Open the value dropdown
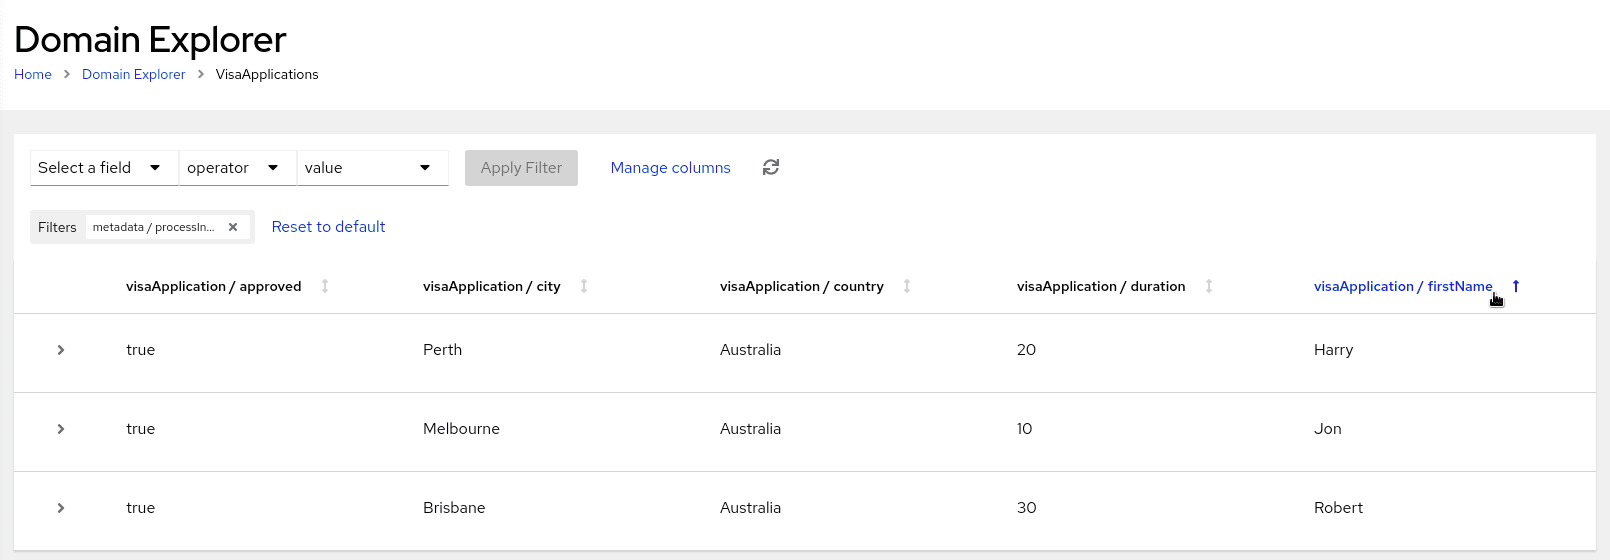 373,168
